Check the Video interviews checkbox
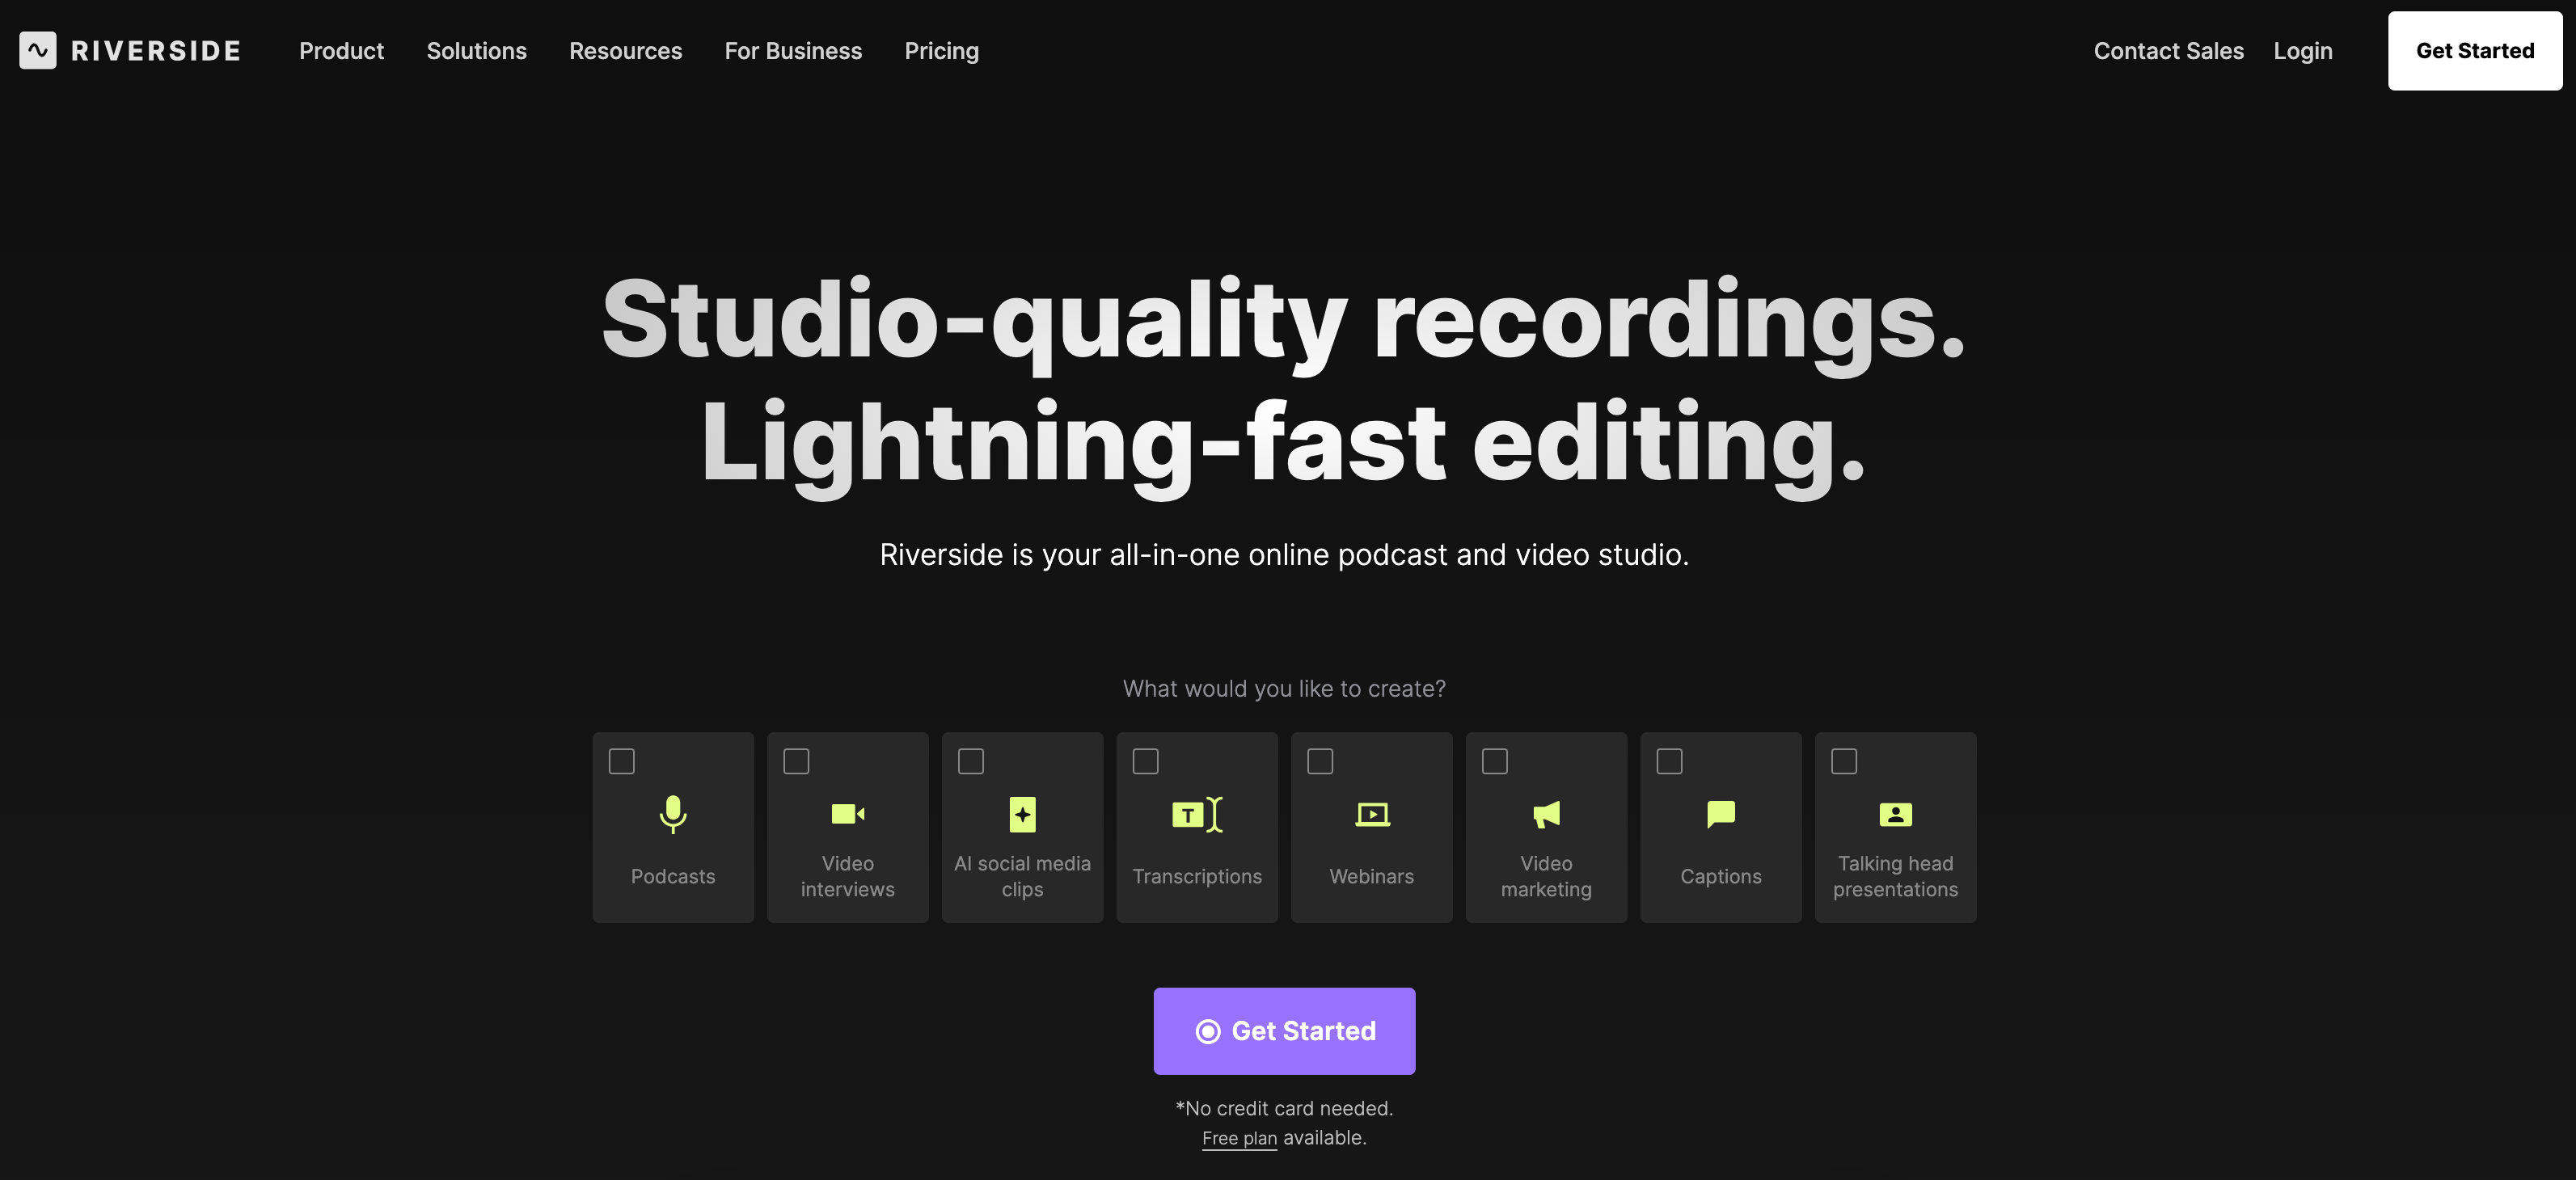 pyautogui.click(x=796, y=761)
